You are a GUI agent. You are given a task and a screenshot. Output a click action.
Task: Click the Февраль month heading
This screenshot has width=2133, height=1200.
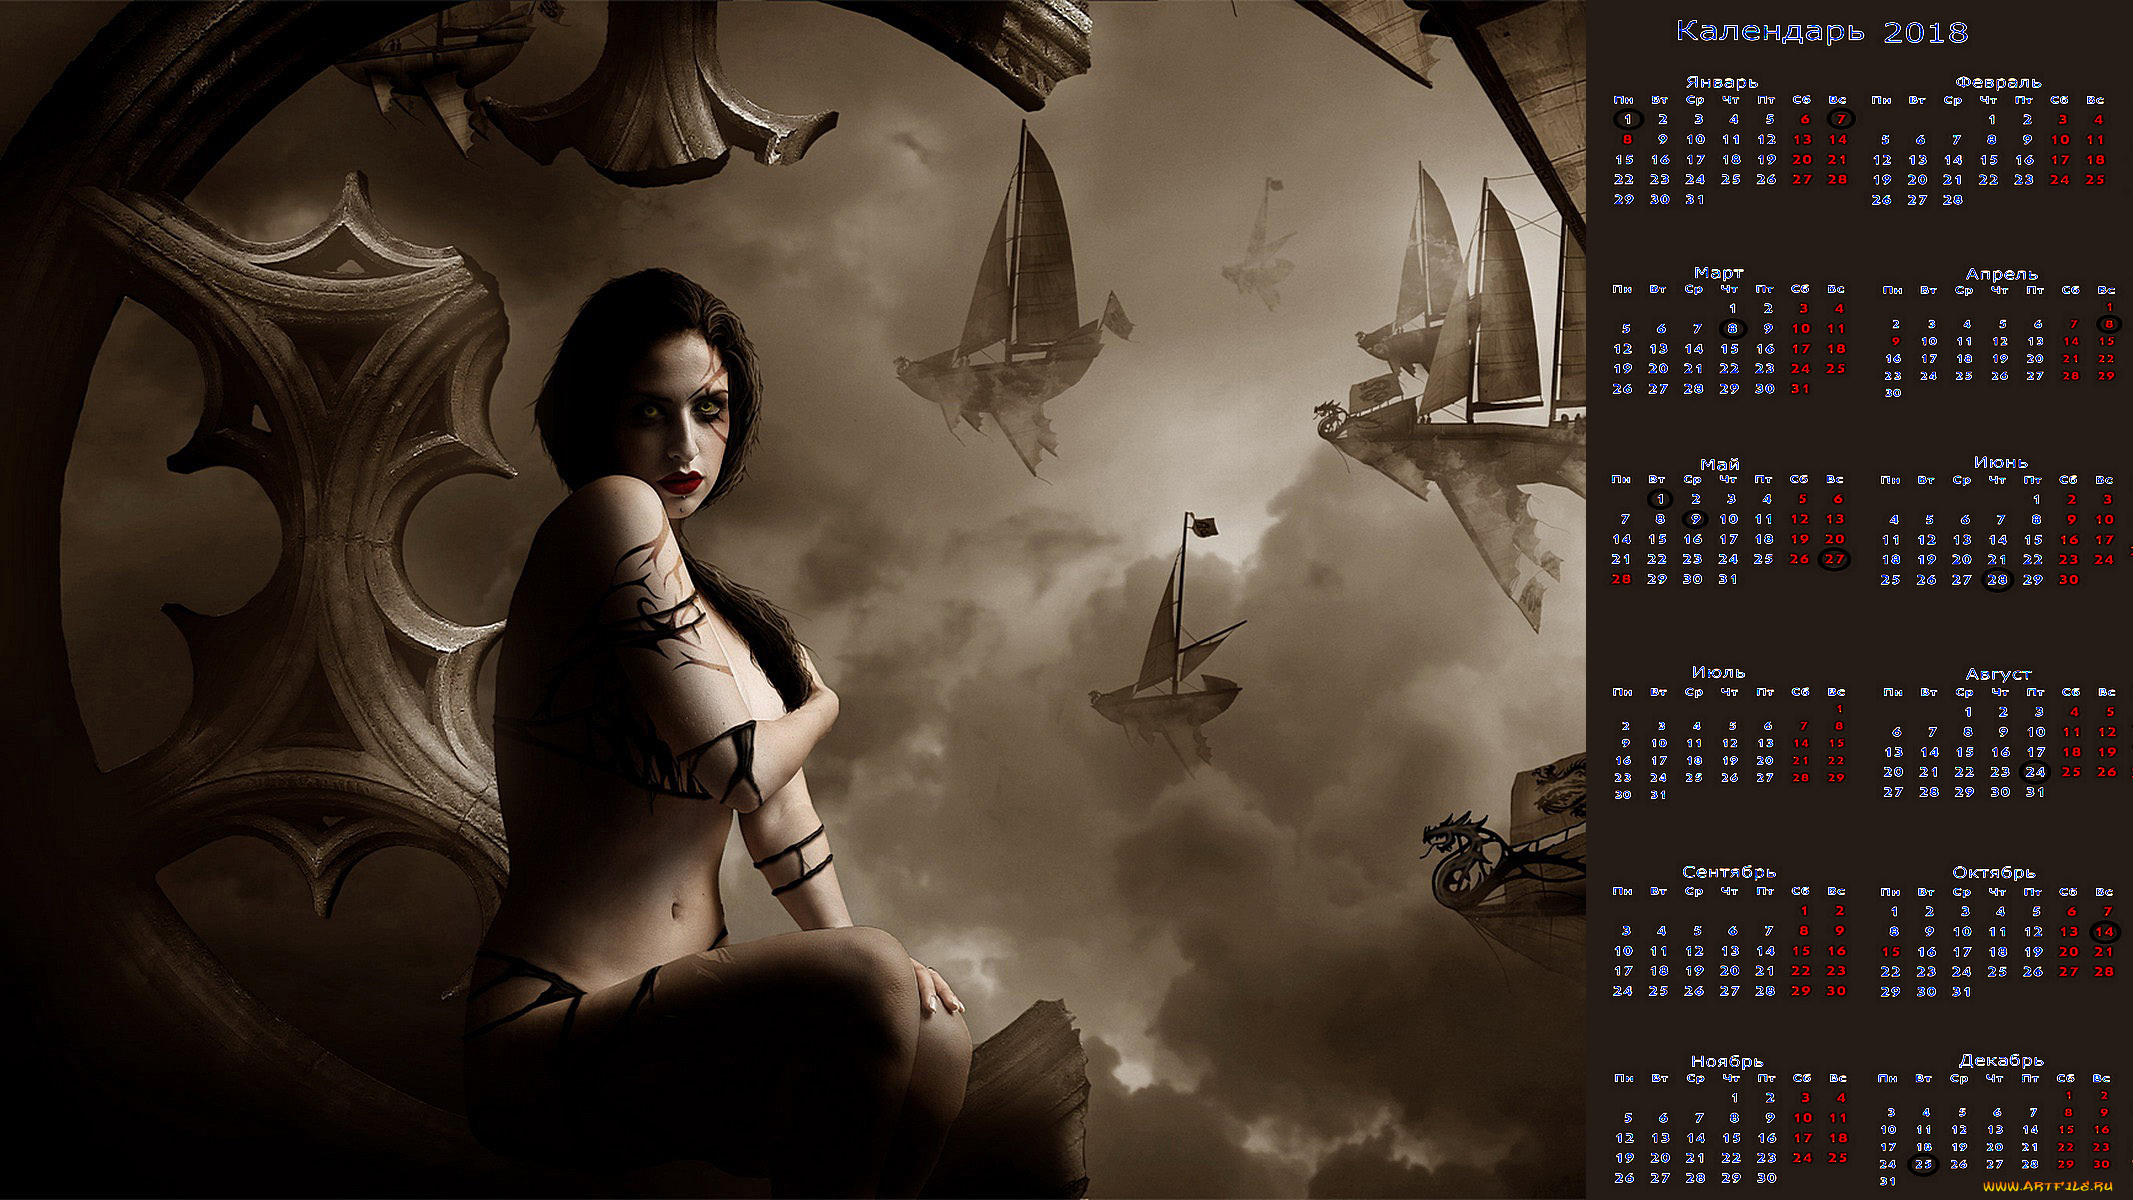[x=1998, y=82]
